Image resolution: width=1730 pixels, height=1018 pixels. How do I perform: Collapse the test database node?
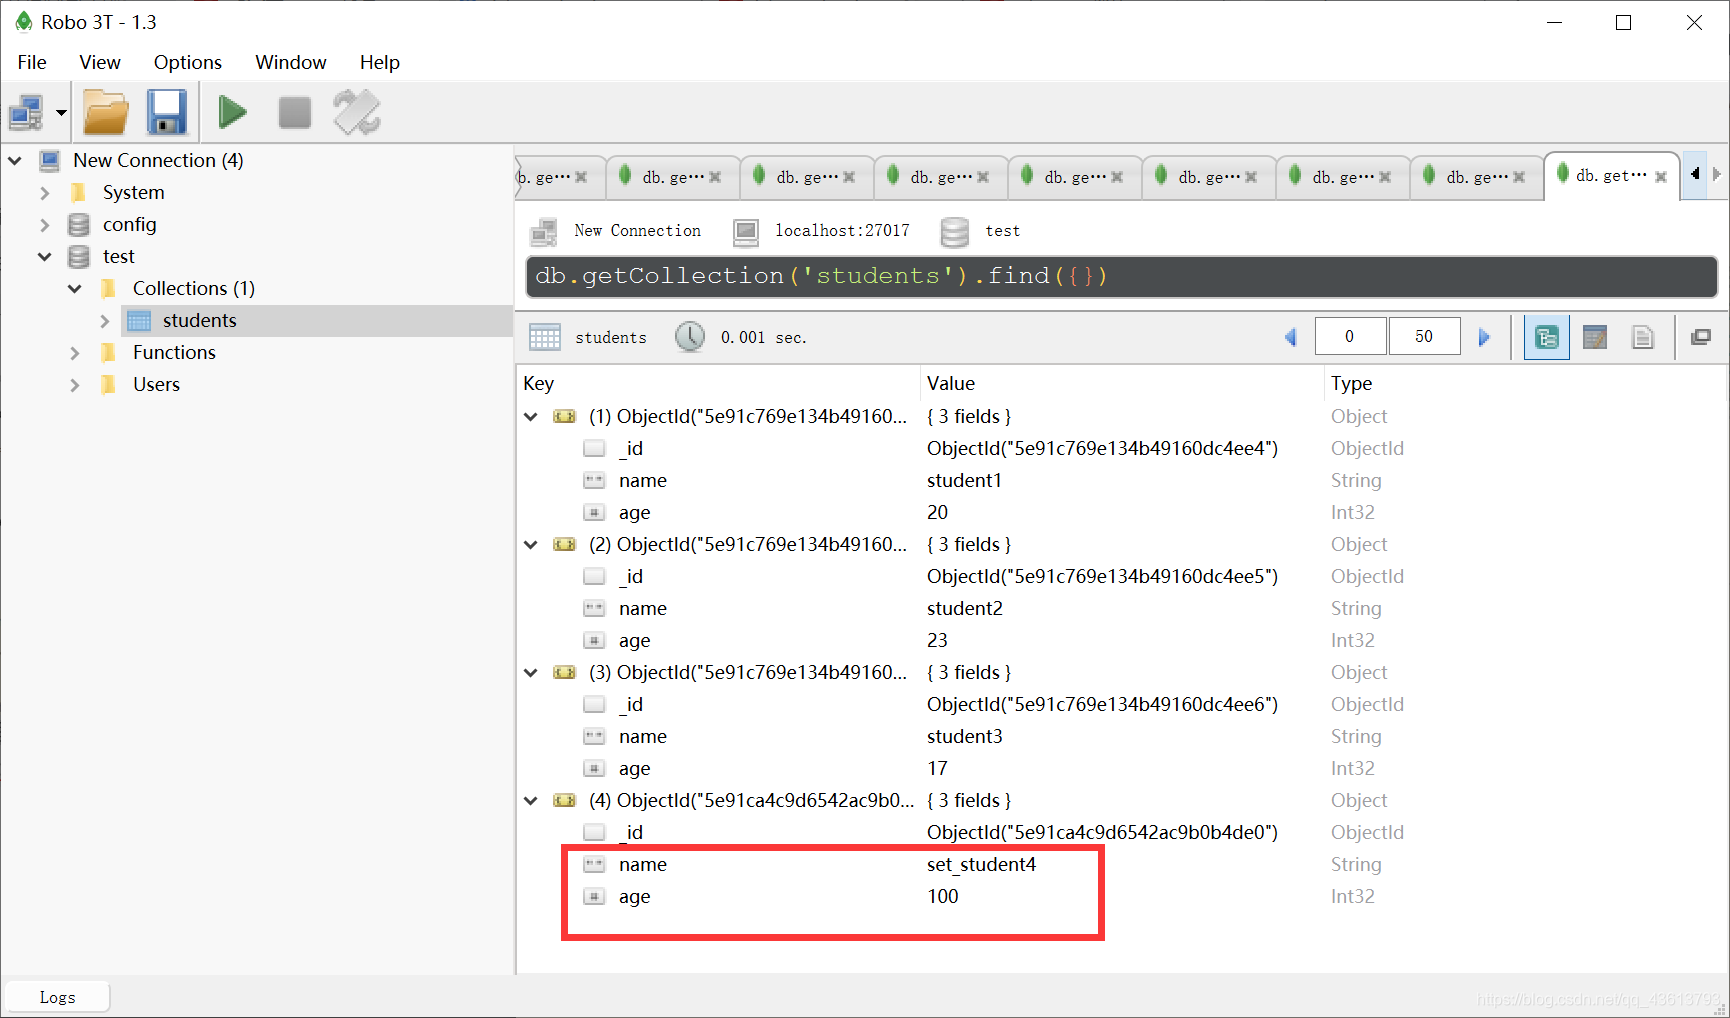coord(45,256)
